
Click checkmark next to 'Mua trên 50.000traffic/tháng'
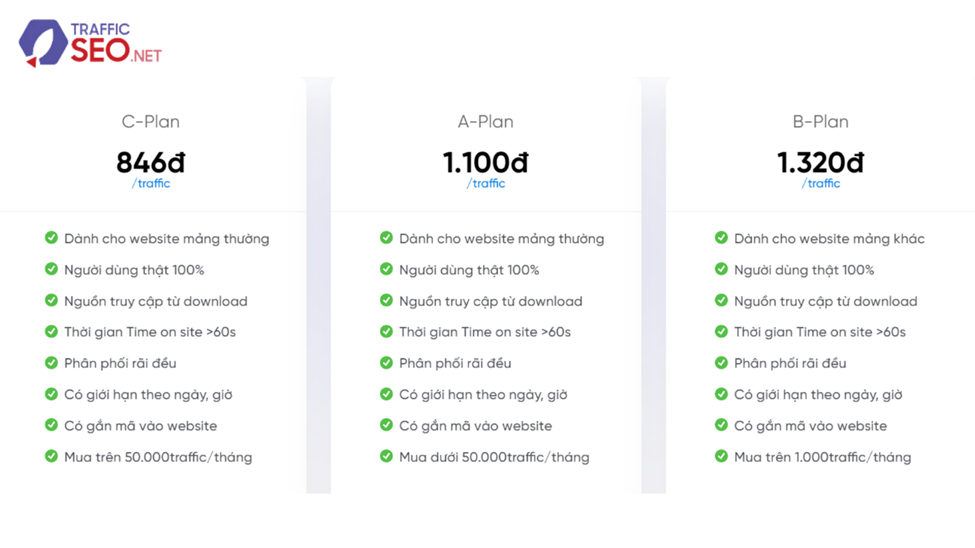(x=52, y=457)
